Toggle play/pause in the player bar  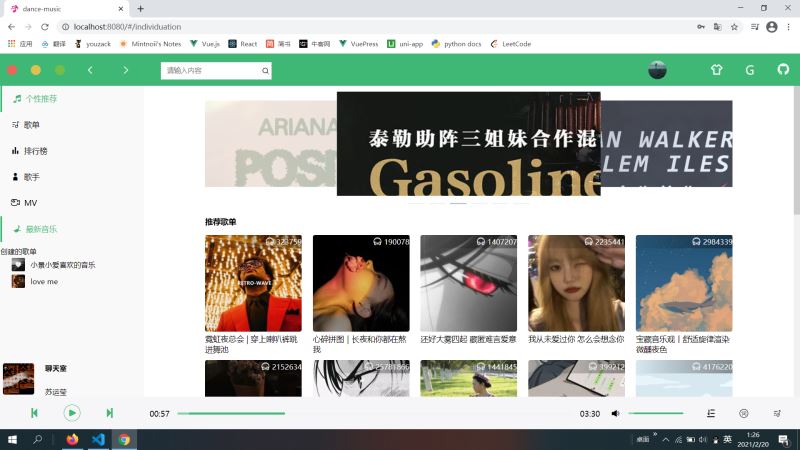point(72,413)
